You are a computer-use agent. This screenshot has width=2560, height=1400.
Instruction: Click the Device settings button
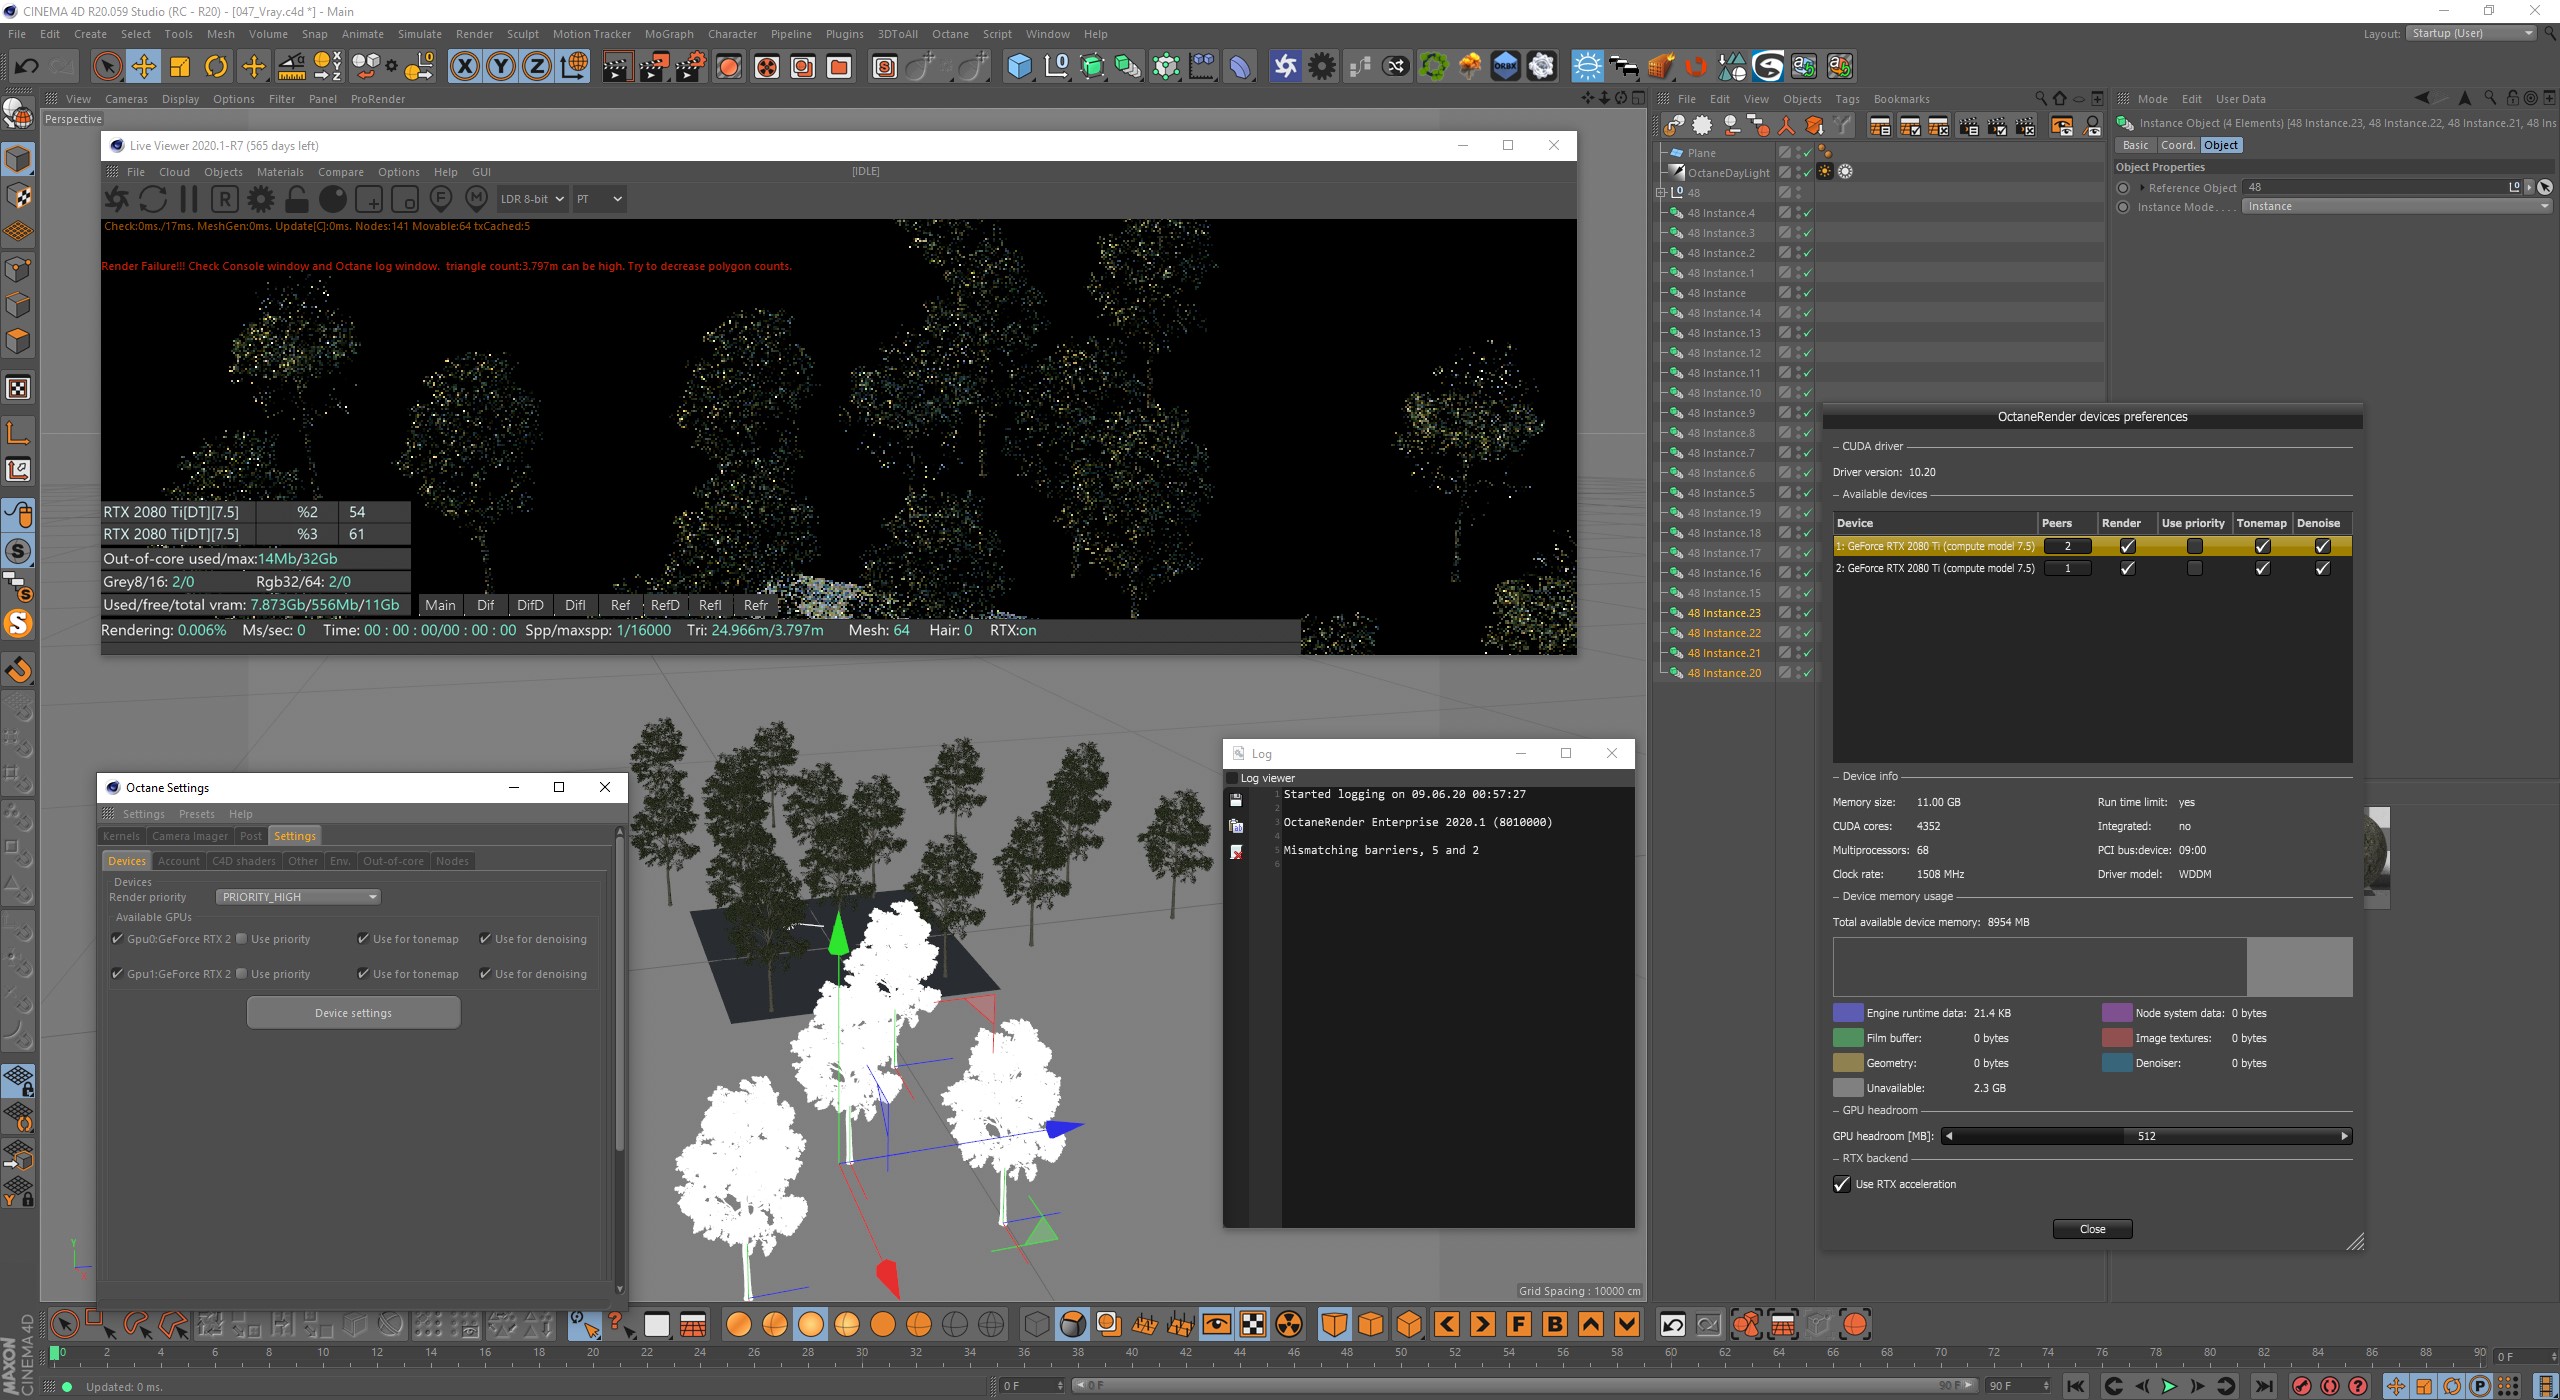coord(353,1013)
